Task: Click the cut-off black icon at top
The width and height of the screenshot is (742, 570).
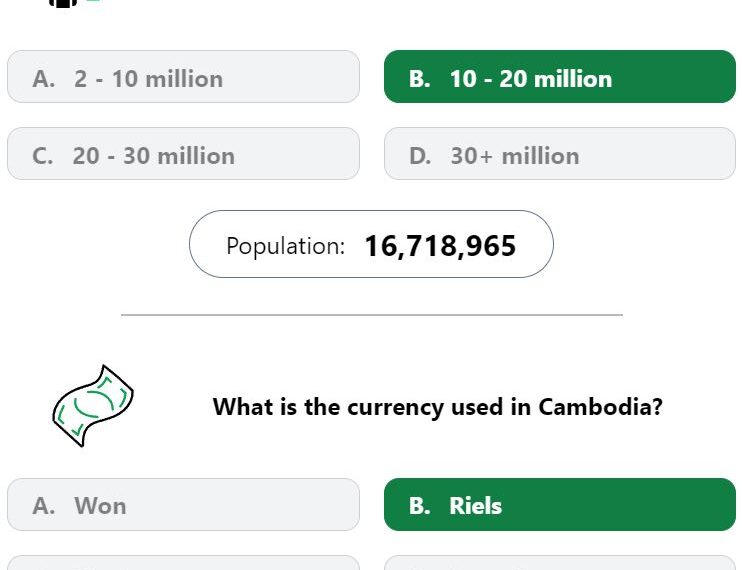Action: coord(63,3)
